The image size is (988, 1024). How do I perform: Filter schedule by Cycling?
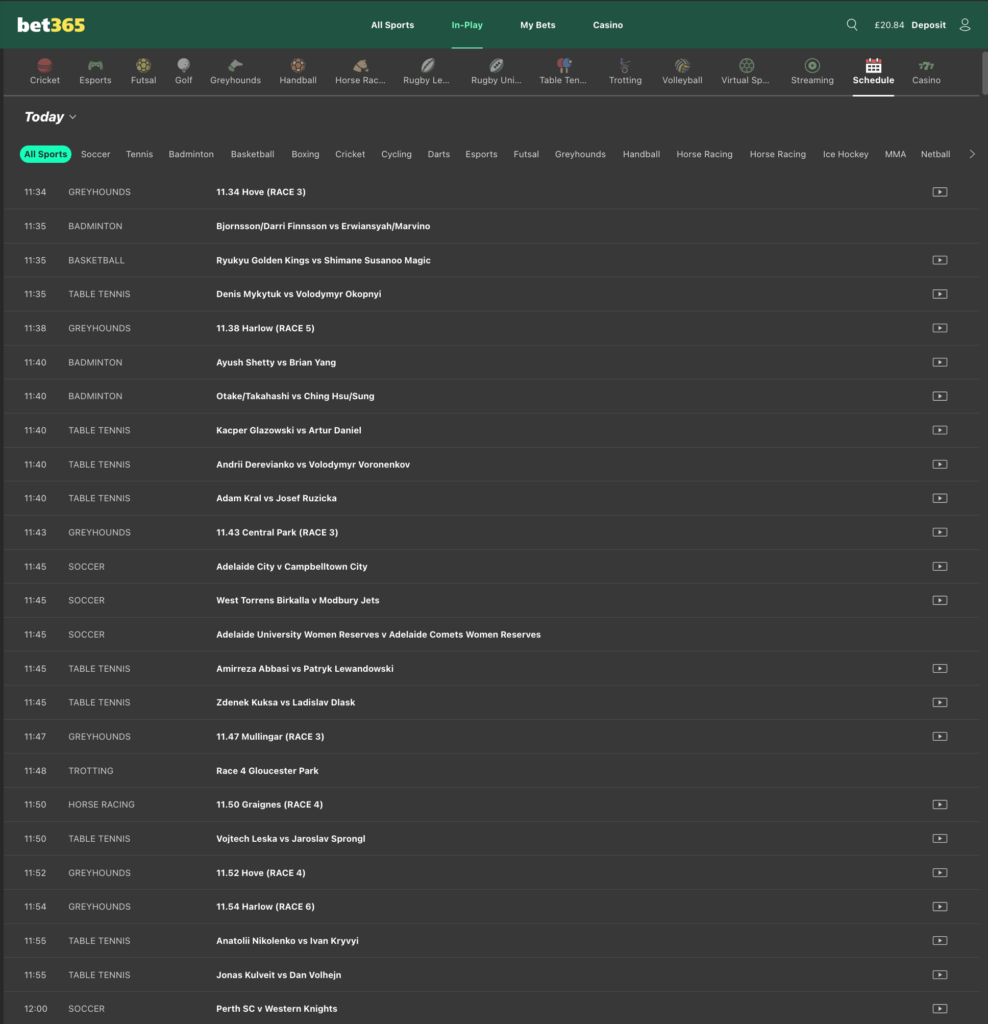click(x=396, y=154)
